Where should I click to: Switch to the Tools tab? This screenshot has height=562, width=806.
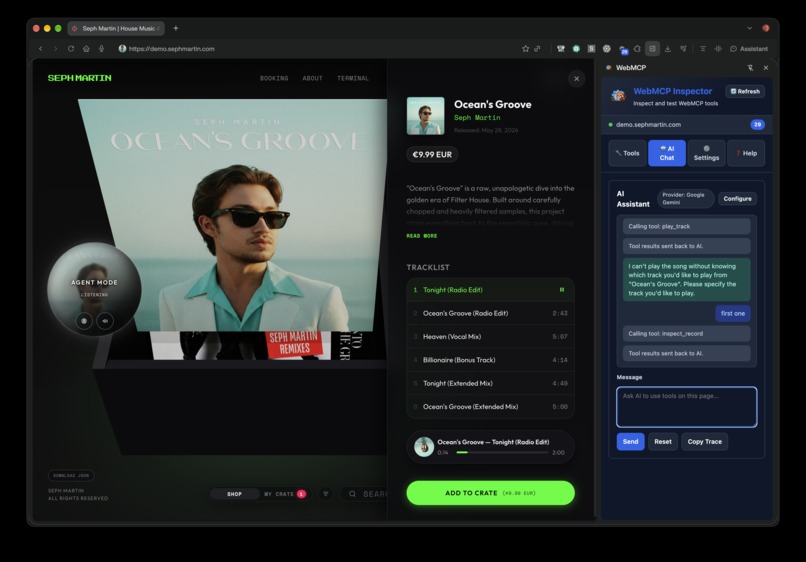(627, 153)
